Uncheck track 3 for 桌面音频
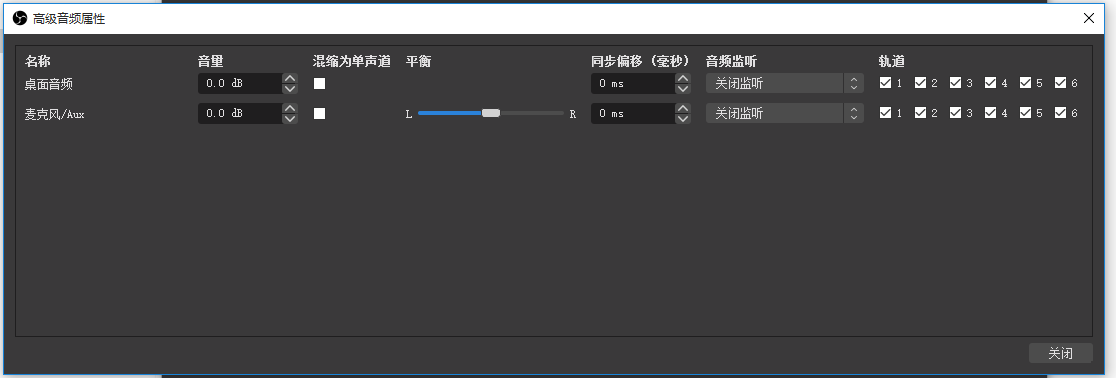The image size is (1116, 378). point(955,83)
